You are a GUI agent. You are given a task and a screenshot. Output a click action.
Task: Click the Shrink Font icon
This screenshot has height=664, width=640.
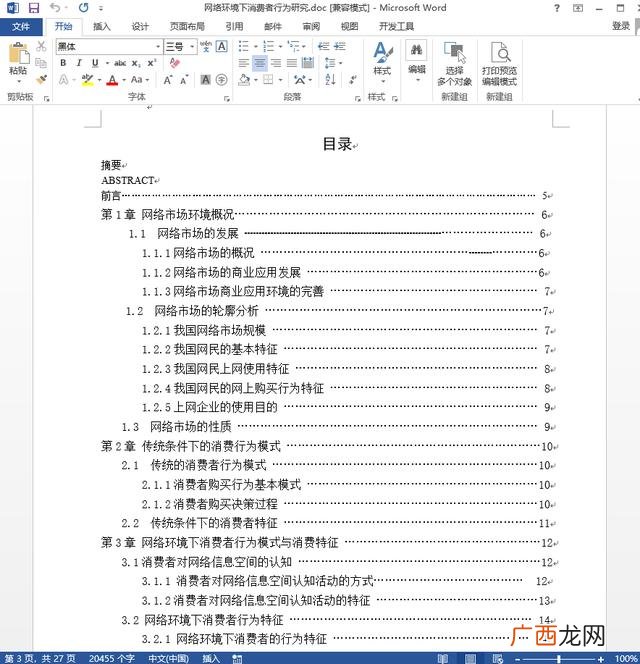184,80
